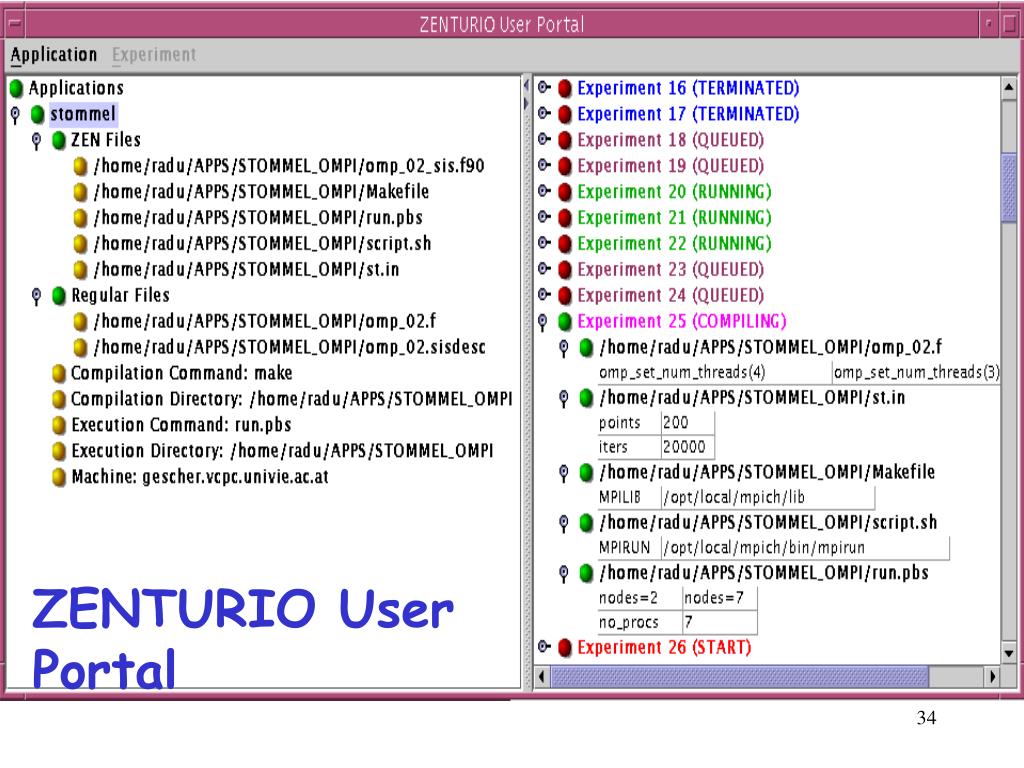Click the yellow icon beside omp_02.f in Regular Files
The width and height of the screenshot is (1024, 768).
point(80,322)
